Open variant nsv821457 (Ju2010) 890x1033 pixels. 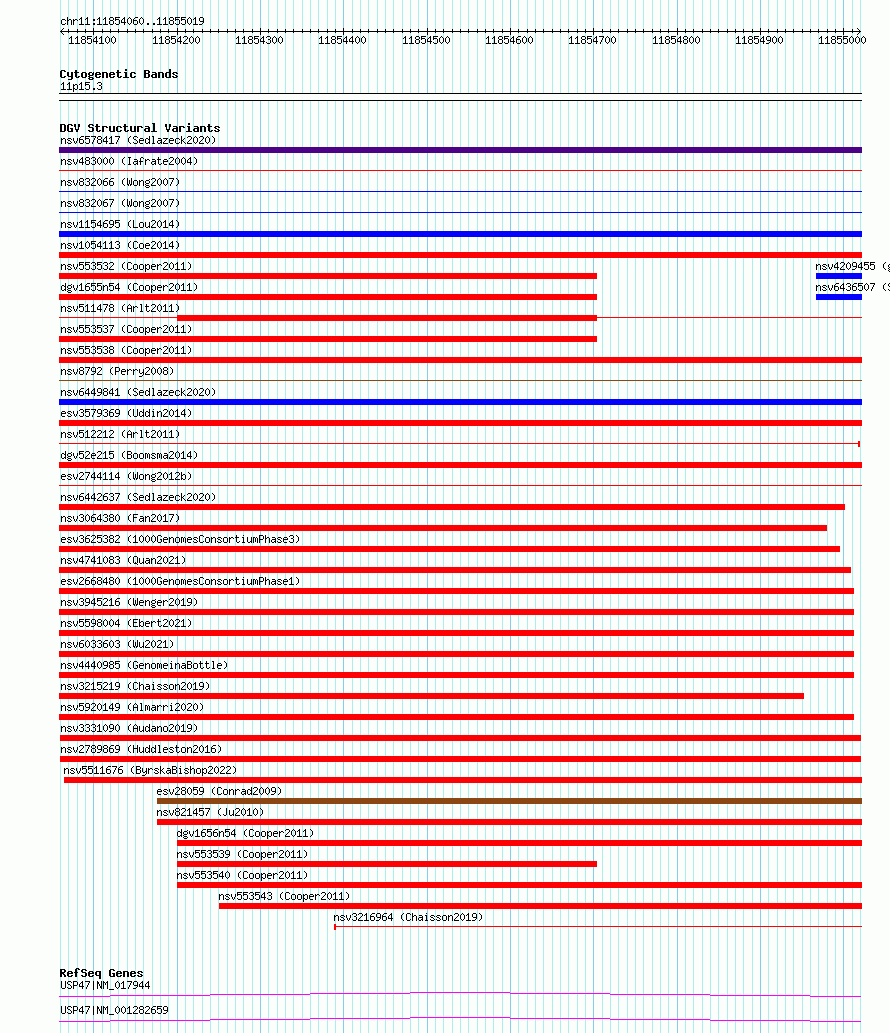click(210, 813)
